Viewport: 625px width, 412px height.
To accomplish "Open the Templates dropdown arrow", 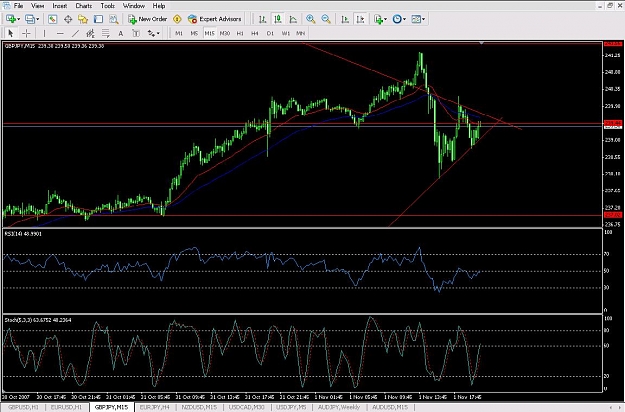I will (423, 19).
